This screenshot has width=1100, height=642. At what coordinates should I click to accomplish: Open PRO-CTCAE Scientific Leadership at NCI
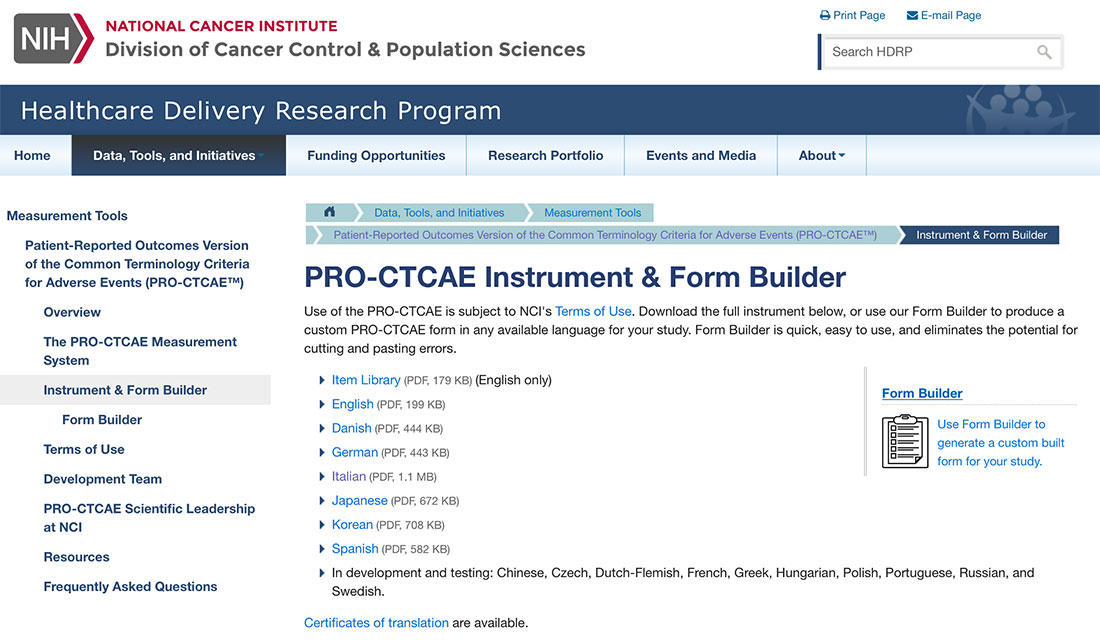(149, 518)
